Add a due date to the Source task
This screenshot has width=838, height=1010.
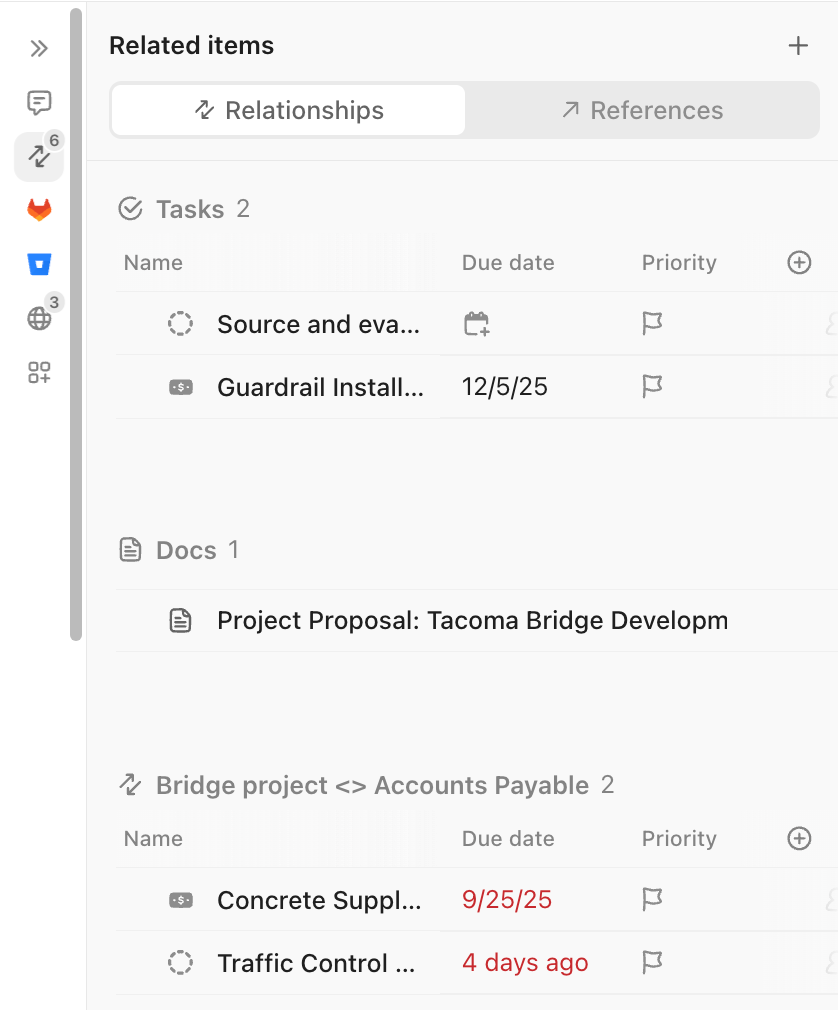coord(474,323)
